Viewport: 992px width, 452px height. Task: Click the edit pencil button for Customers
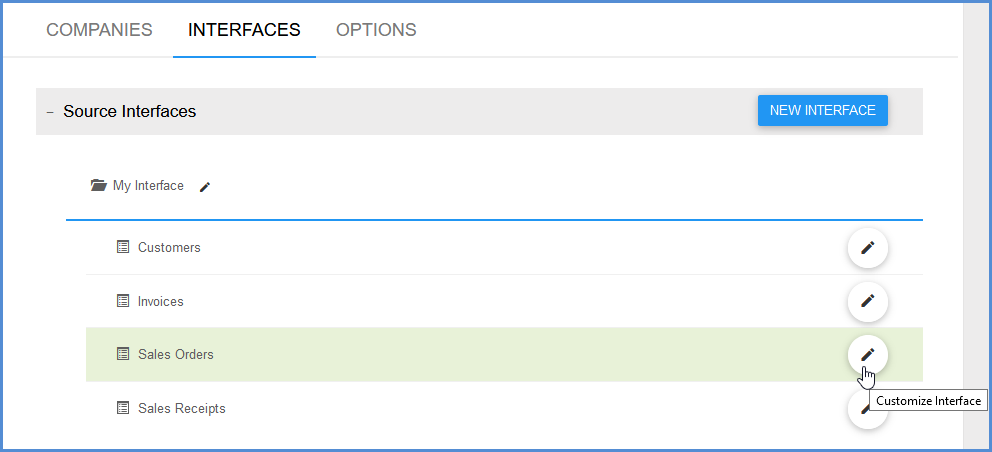point(867,248)
